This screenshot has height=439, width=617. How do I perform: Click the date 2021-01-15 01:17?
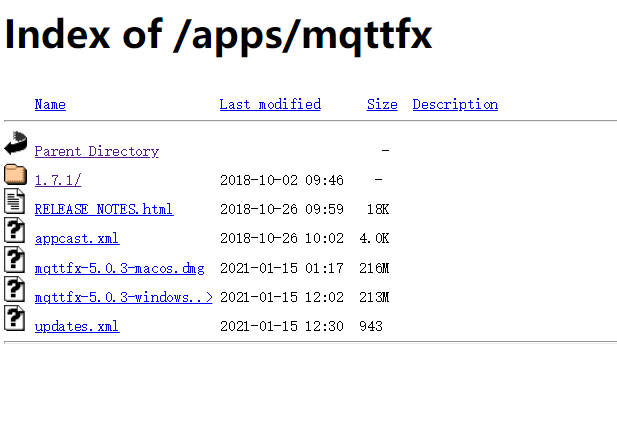coord(282,268)
